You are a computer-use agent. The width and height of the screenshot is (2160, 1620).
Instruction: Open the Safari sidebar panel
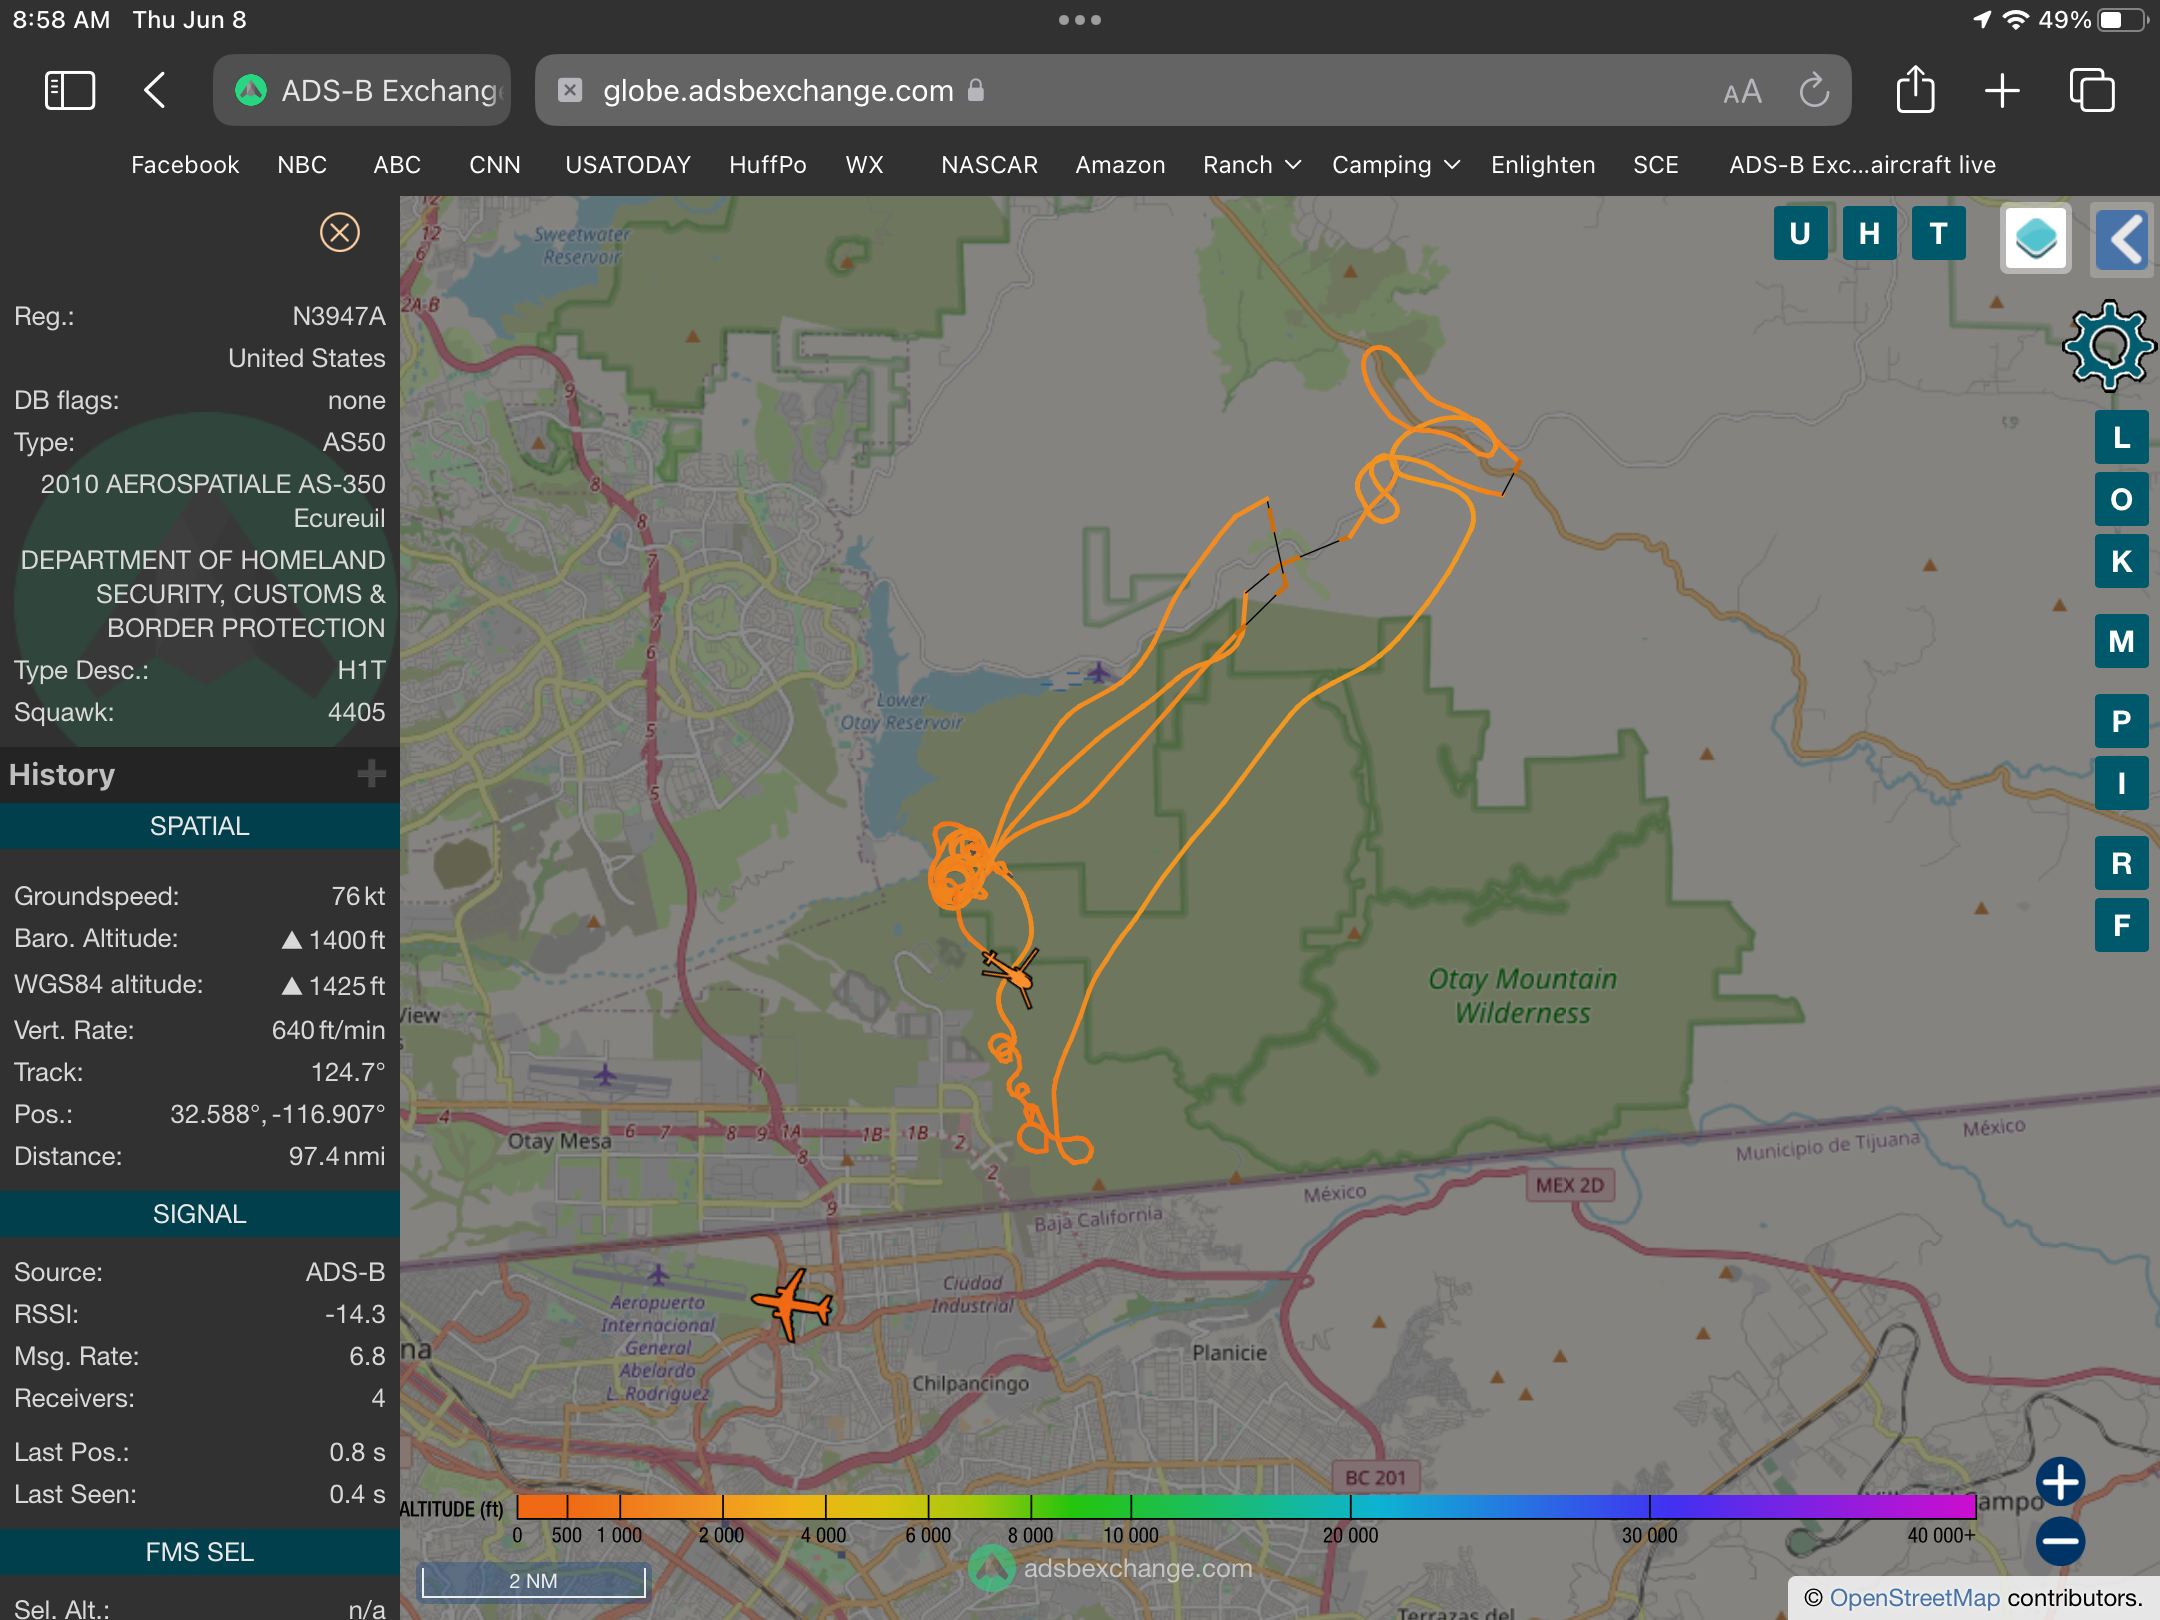pos(70,91)
